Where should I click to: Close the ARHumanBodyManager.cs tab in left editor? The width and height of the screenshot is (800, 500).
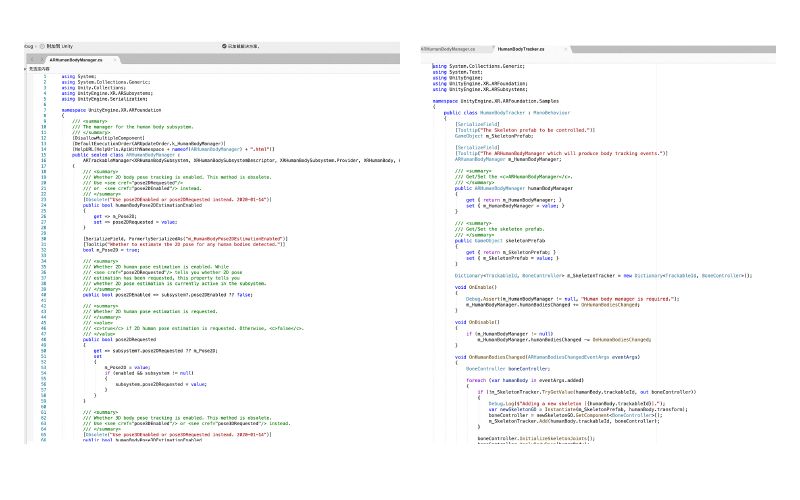[115, 60]
